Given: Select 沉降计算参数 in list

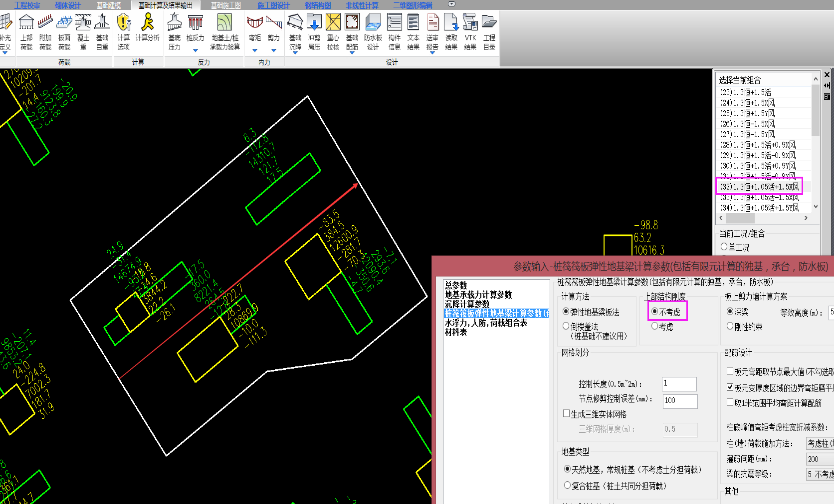Looking at the screenshot, I should point(467,304).
